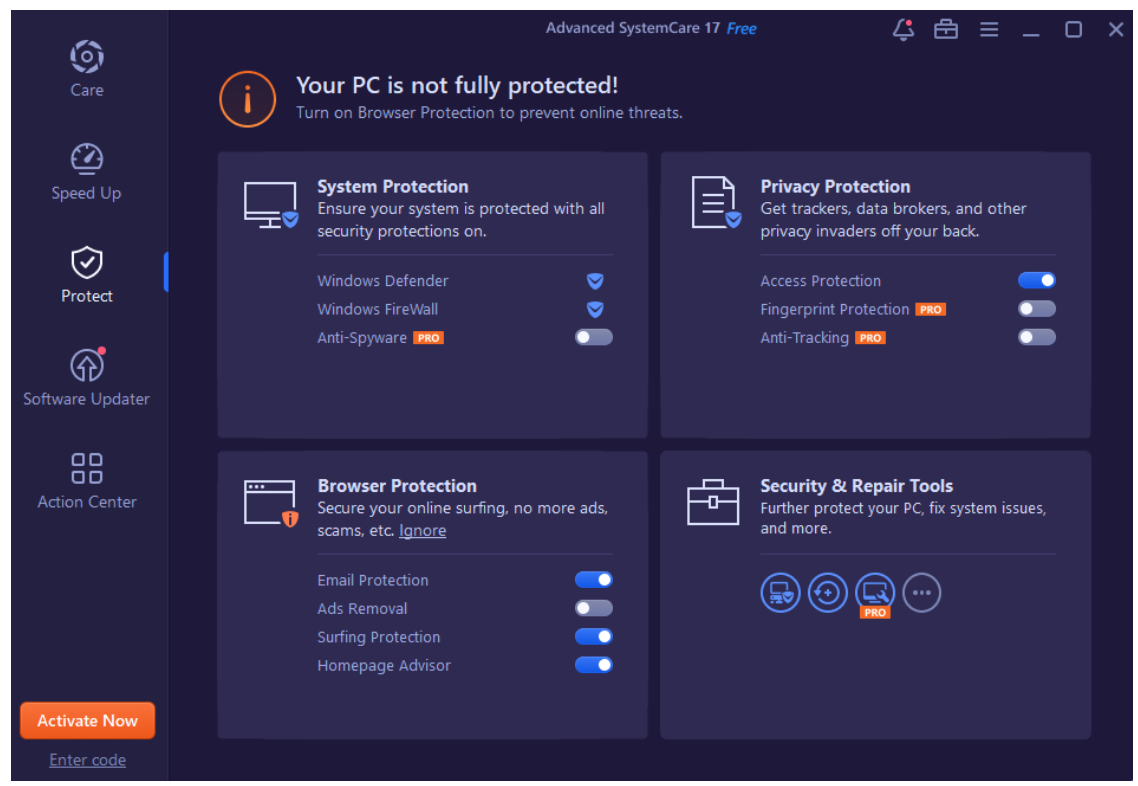Click the Privacy Protection heading
This screenshot has height=786, width=1138.
click(x=835, y=187)
